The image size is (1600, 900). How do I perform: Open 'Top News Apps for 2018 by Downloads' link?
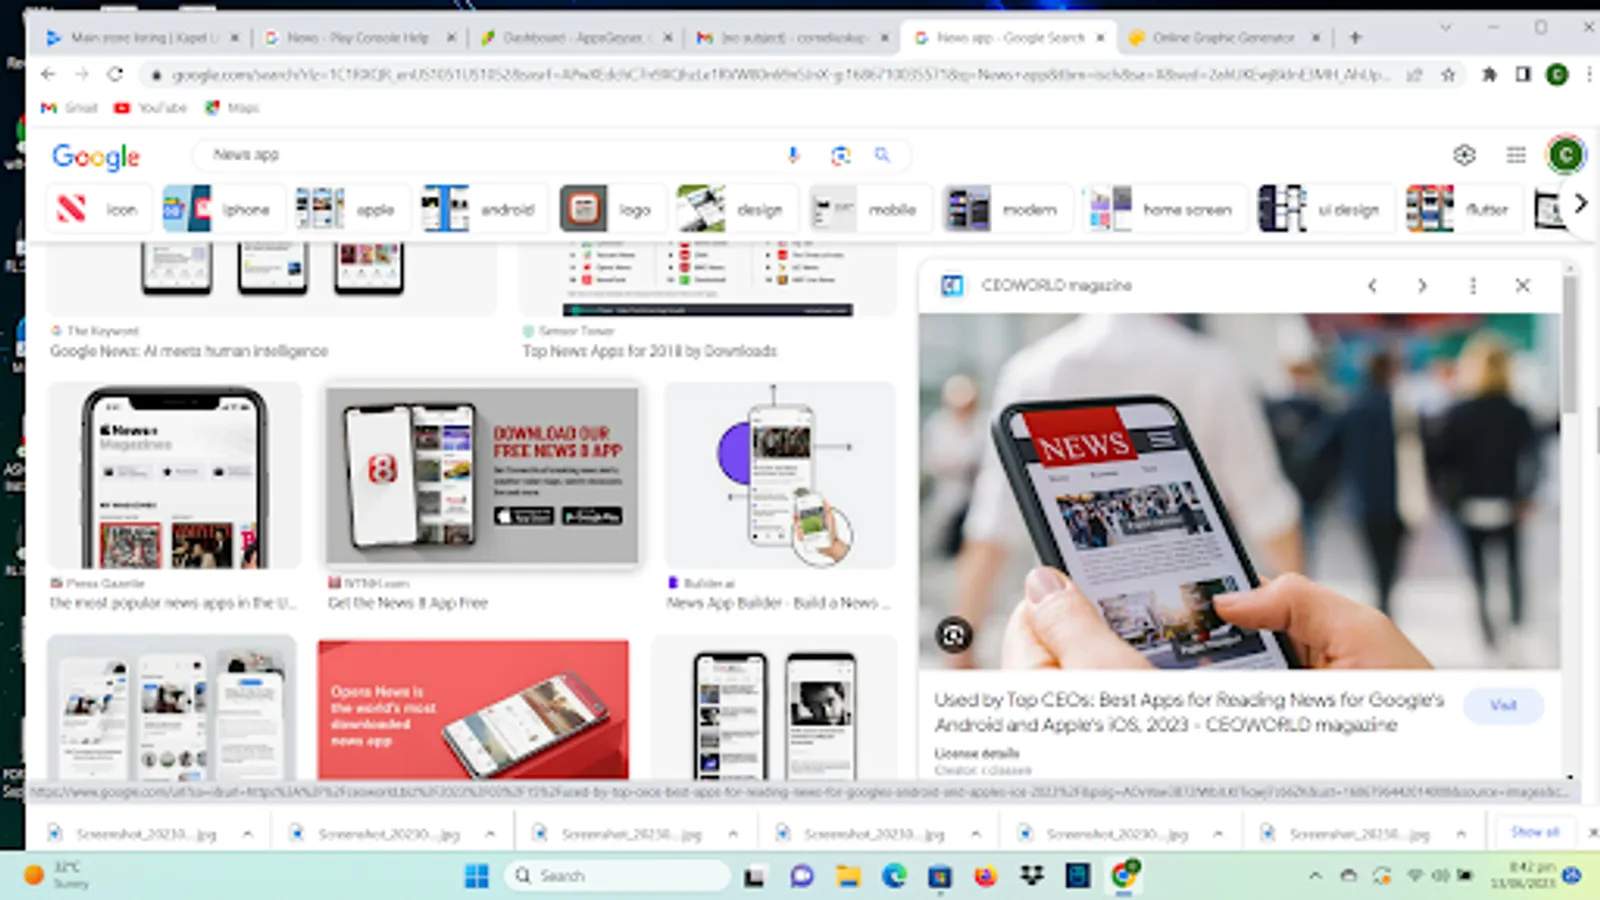[x=650, y=351]
